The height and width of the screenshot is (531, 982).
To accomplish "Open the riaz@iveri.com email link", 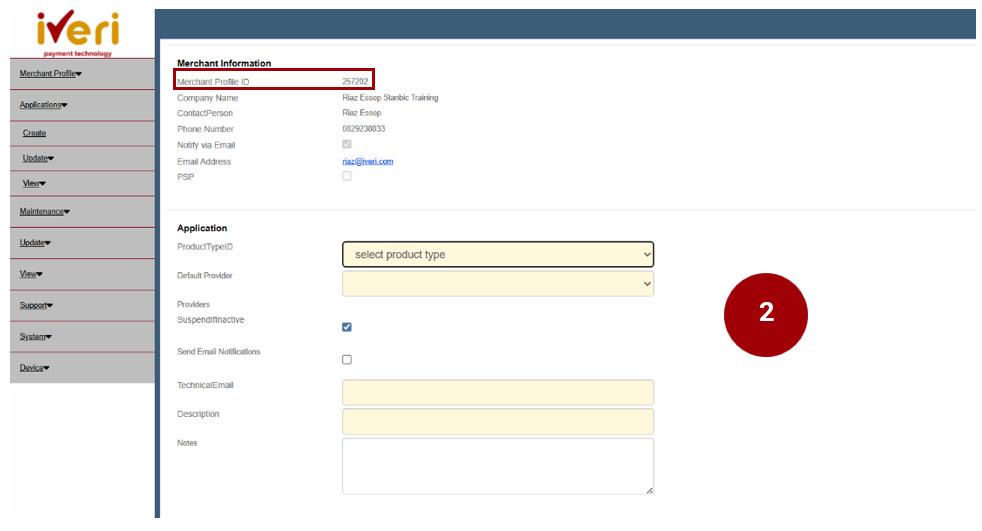I will pos(368,162).
